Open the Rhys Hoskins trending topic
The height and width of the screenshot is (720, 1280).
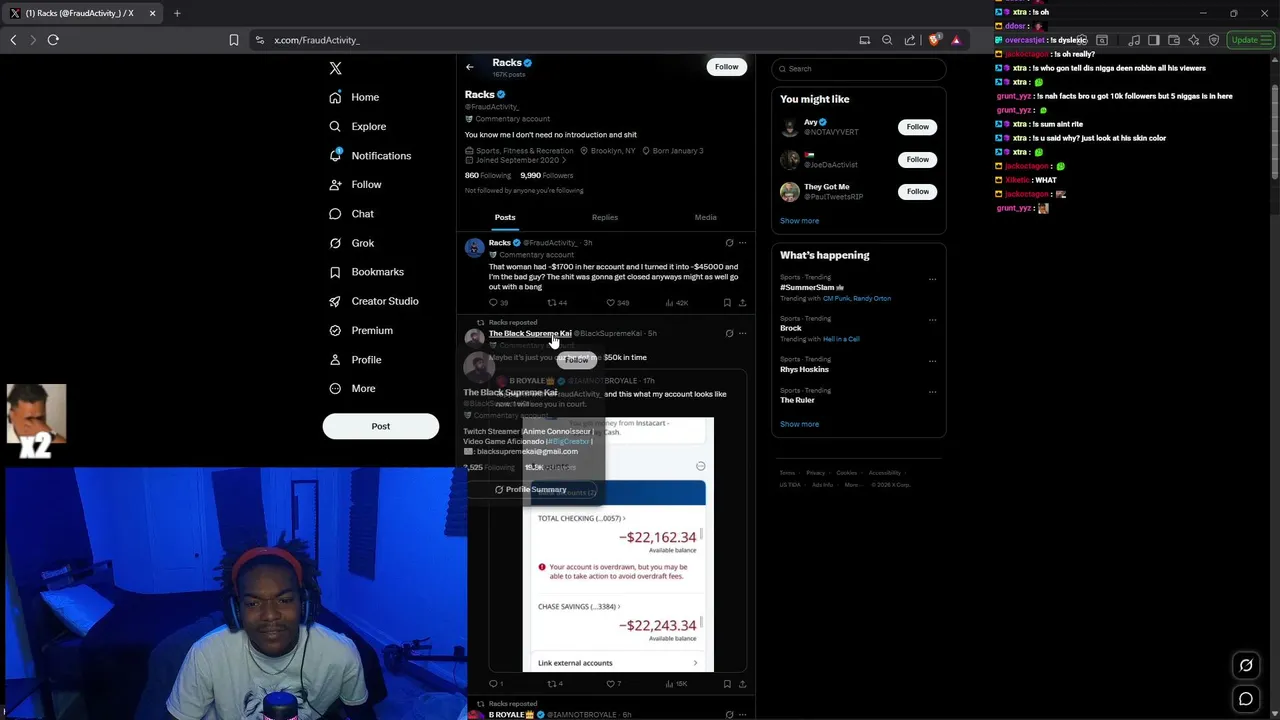point(804,369)
